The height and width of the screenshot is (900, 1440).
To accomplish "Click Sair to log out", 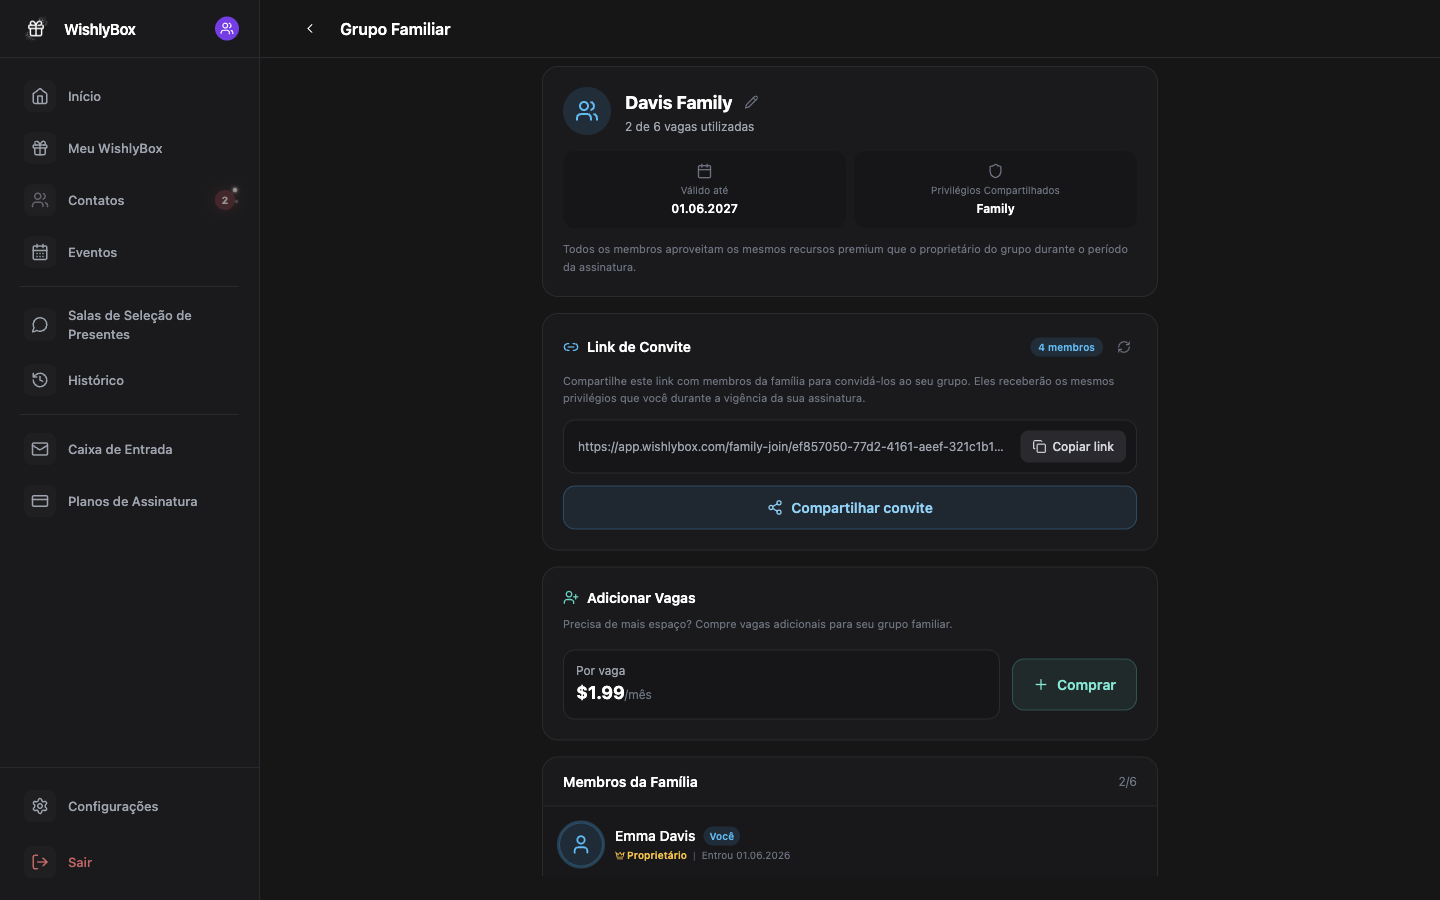I will click(x=130, y=862).
